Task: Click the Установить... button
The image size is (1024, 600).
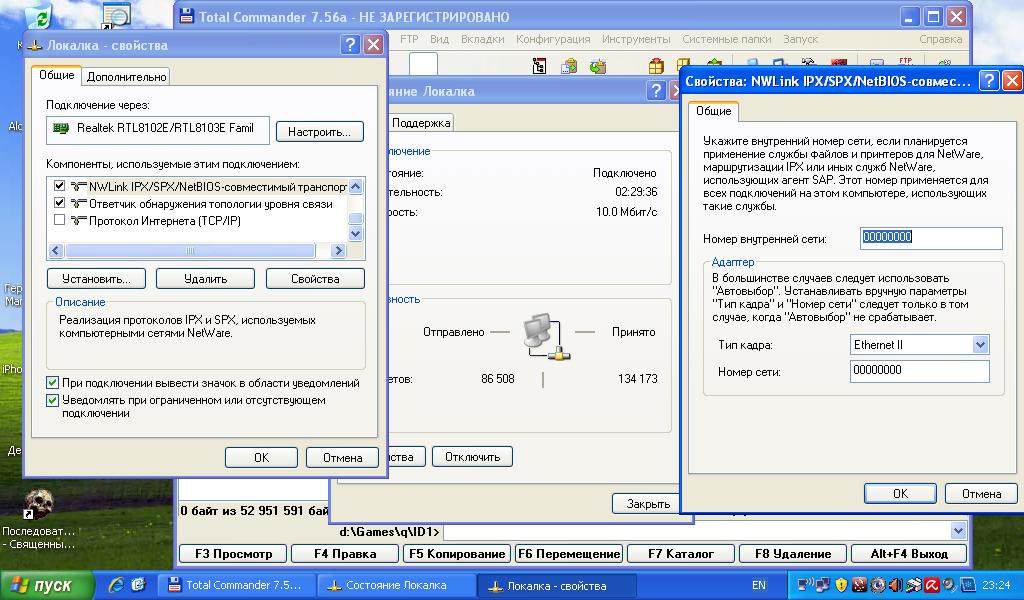Action: pos(96,279)
